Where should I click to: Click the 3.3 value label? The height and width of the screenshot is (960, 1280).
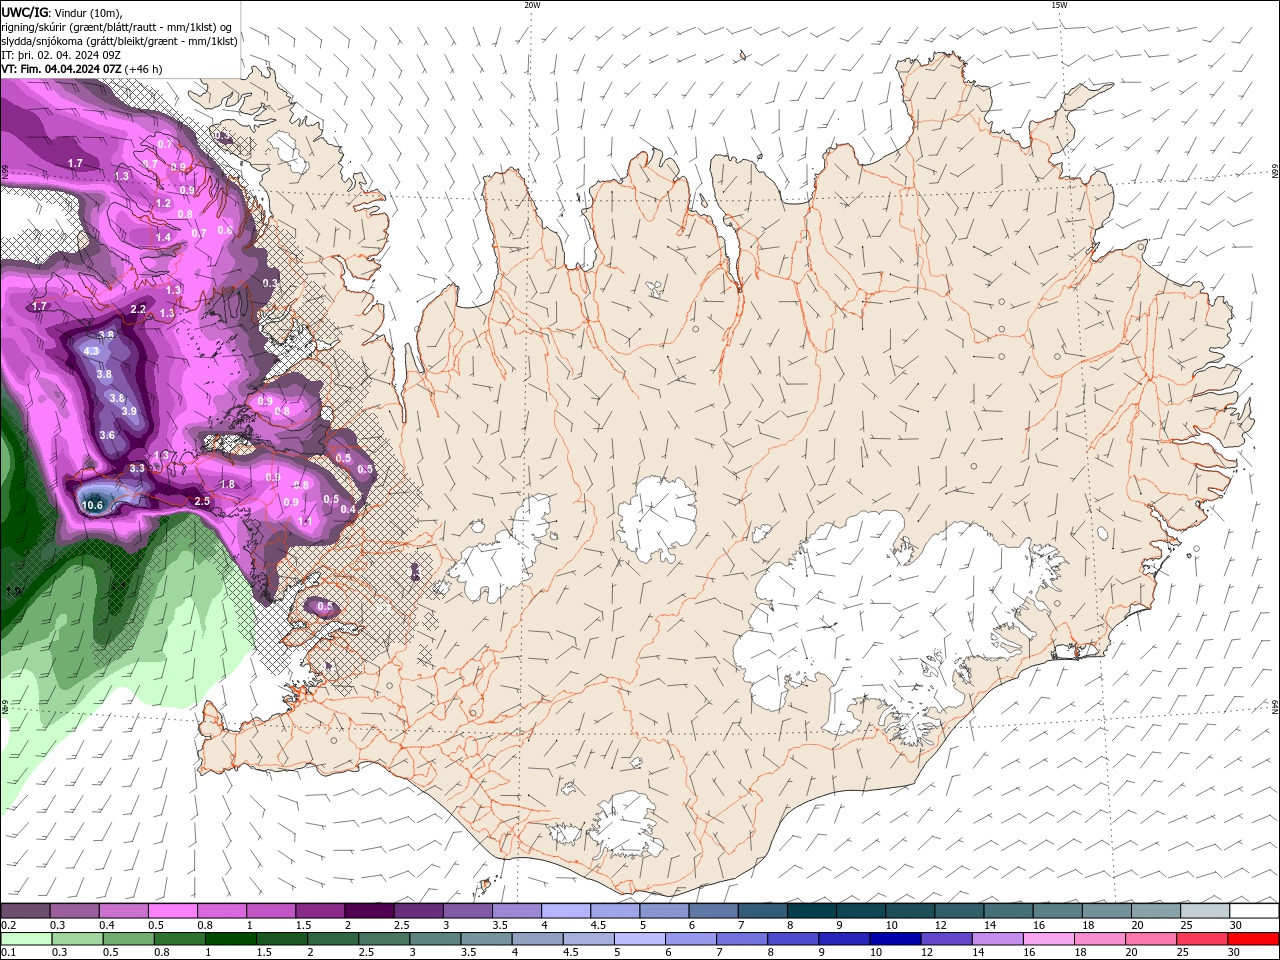pyautogui.click(x=137, y=468)
